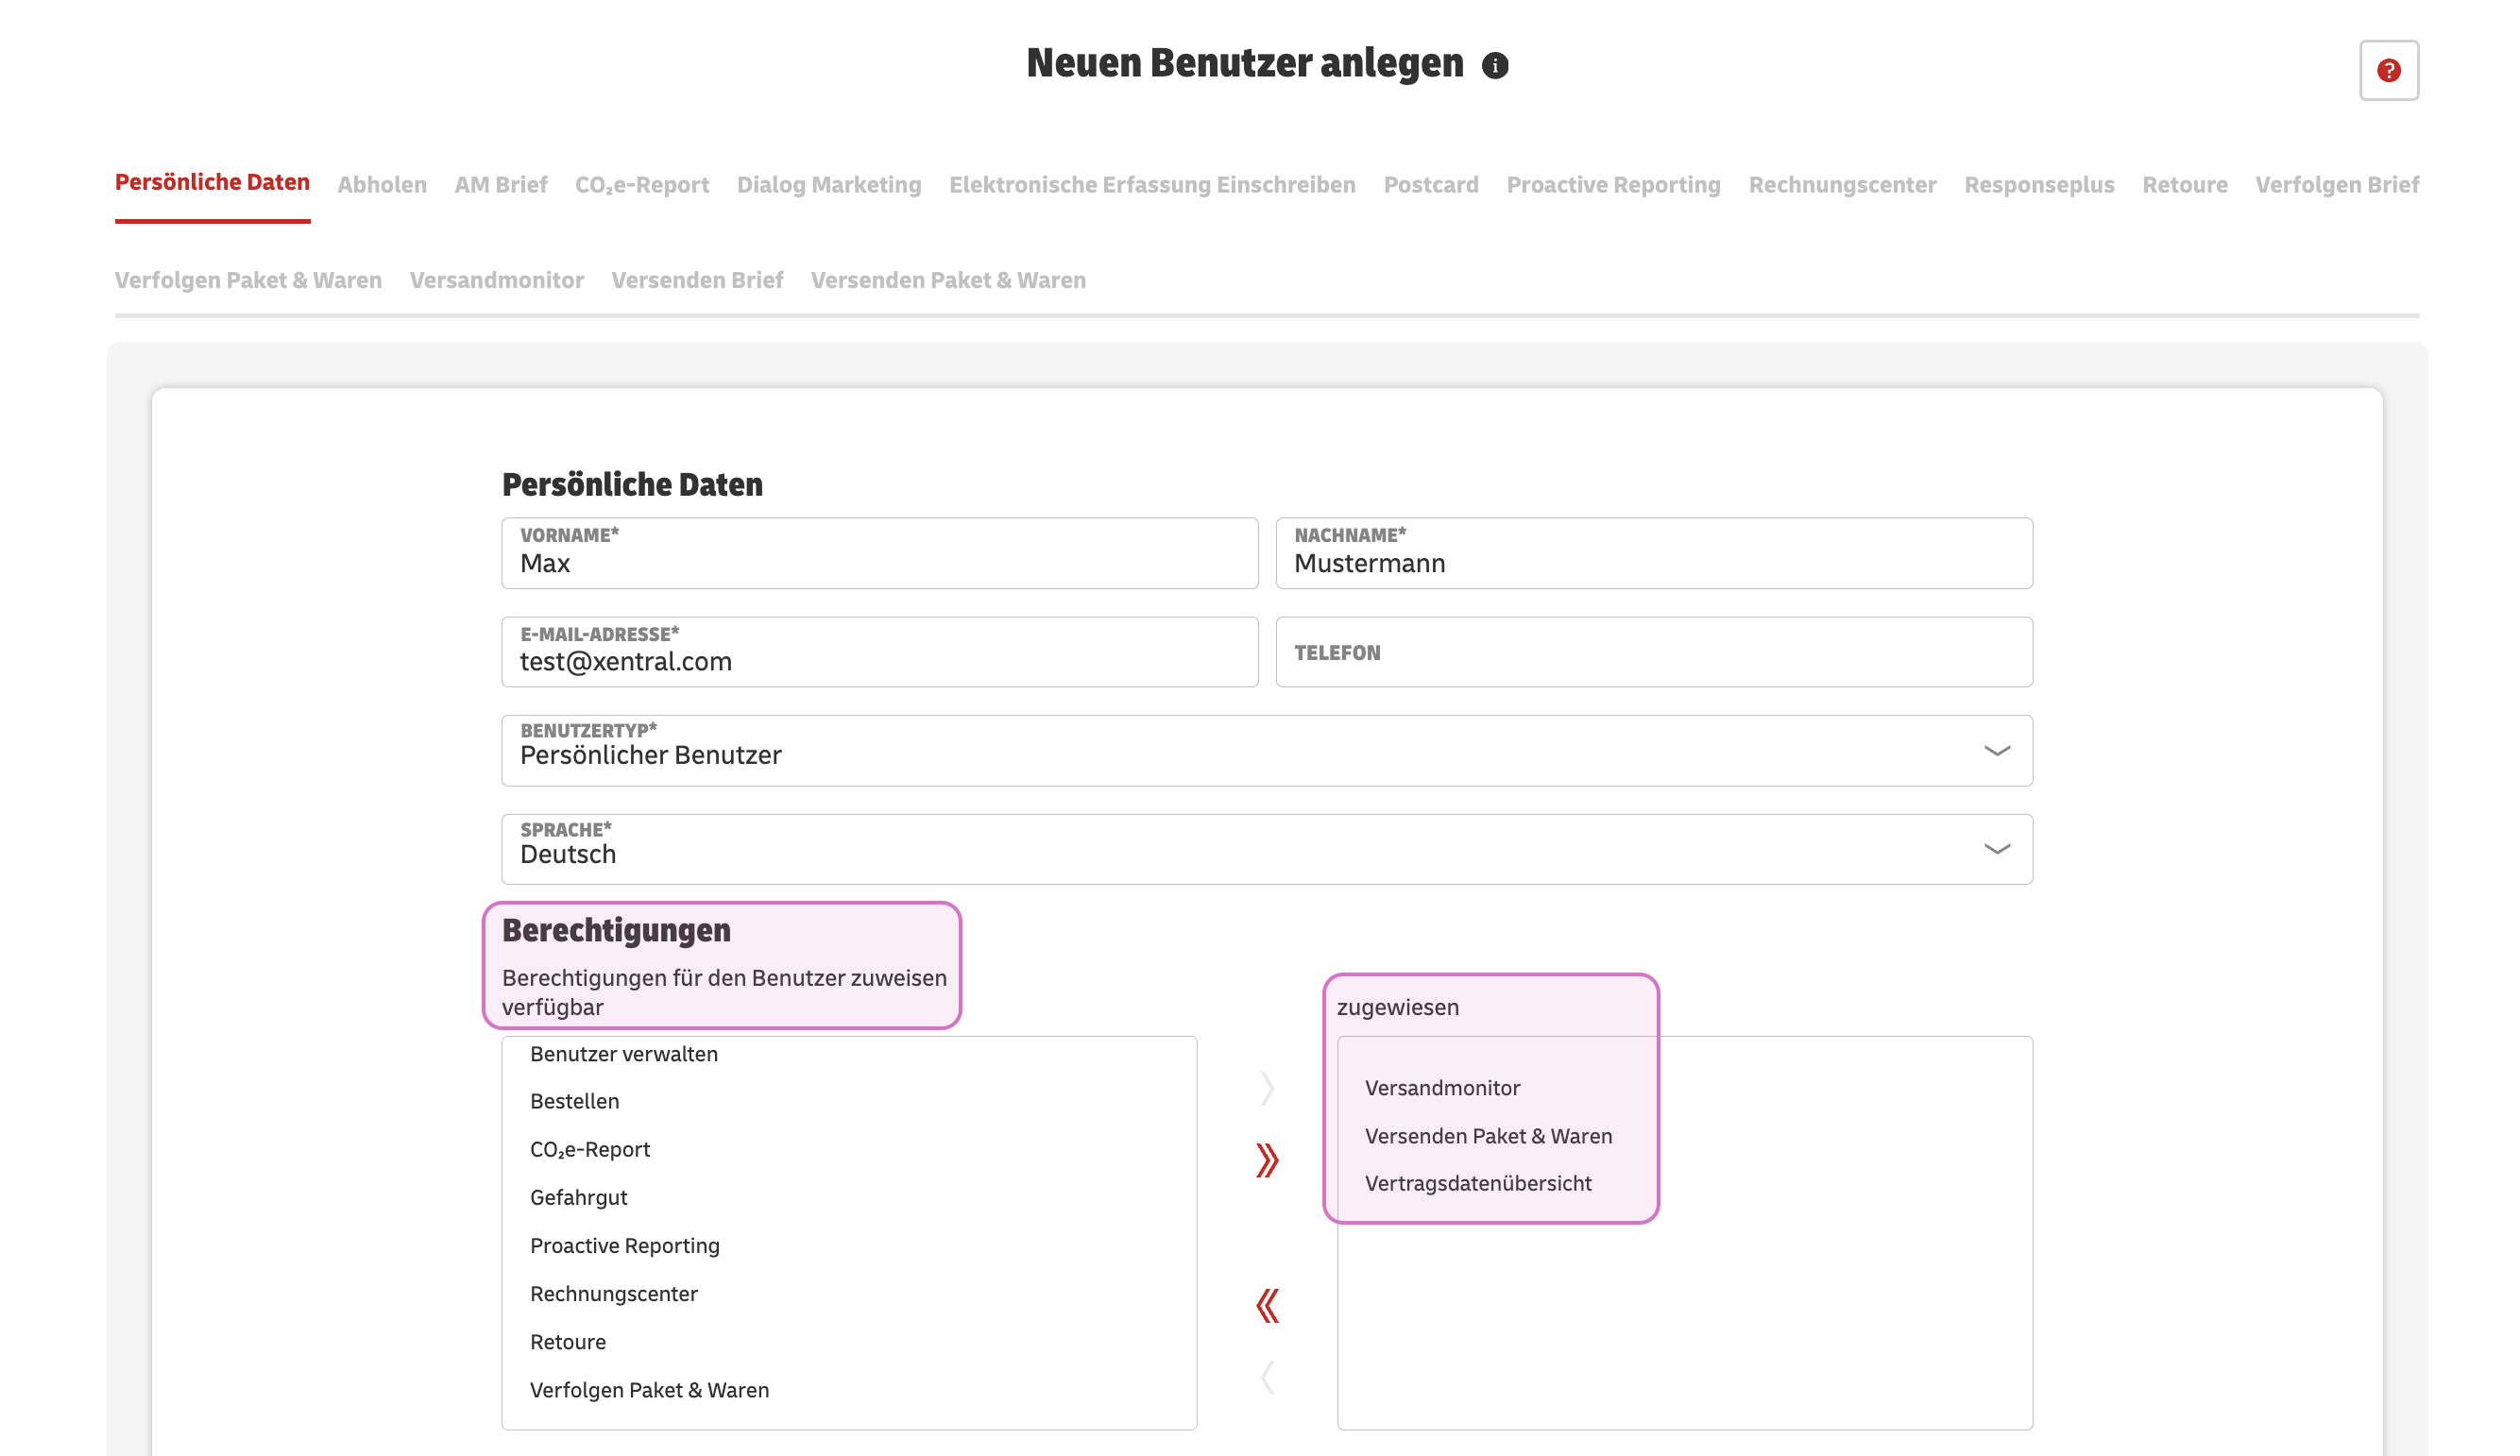Select Benutzer verwalten in available list
Image resolution: width=2520 pixels, height=1456 pixels.
tap(623, 1054)
